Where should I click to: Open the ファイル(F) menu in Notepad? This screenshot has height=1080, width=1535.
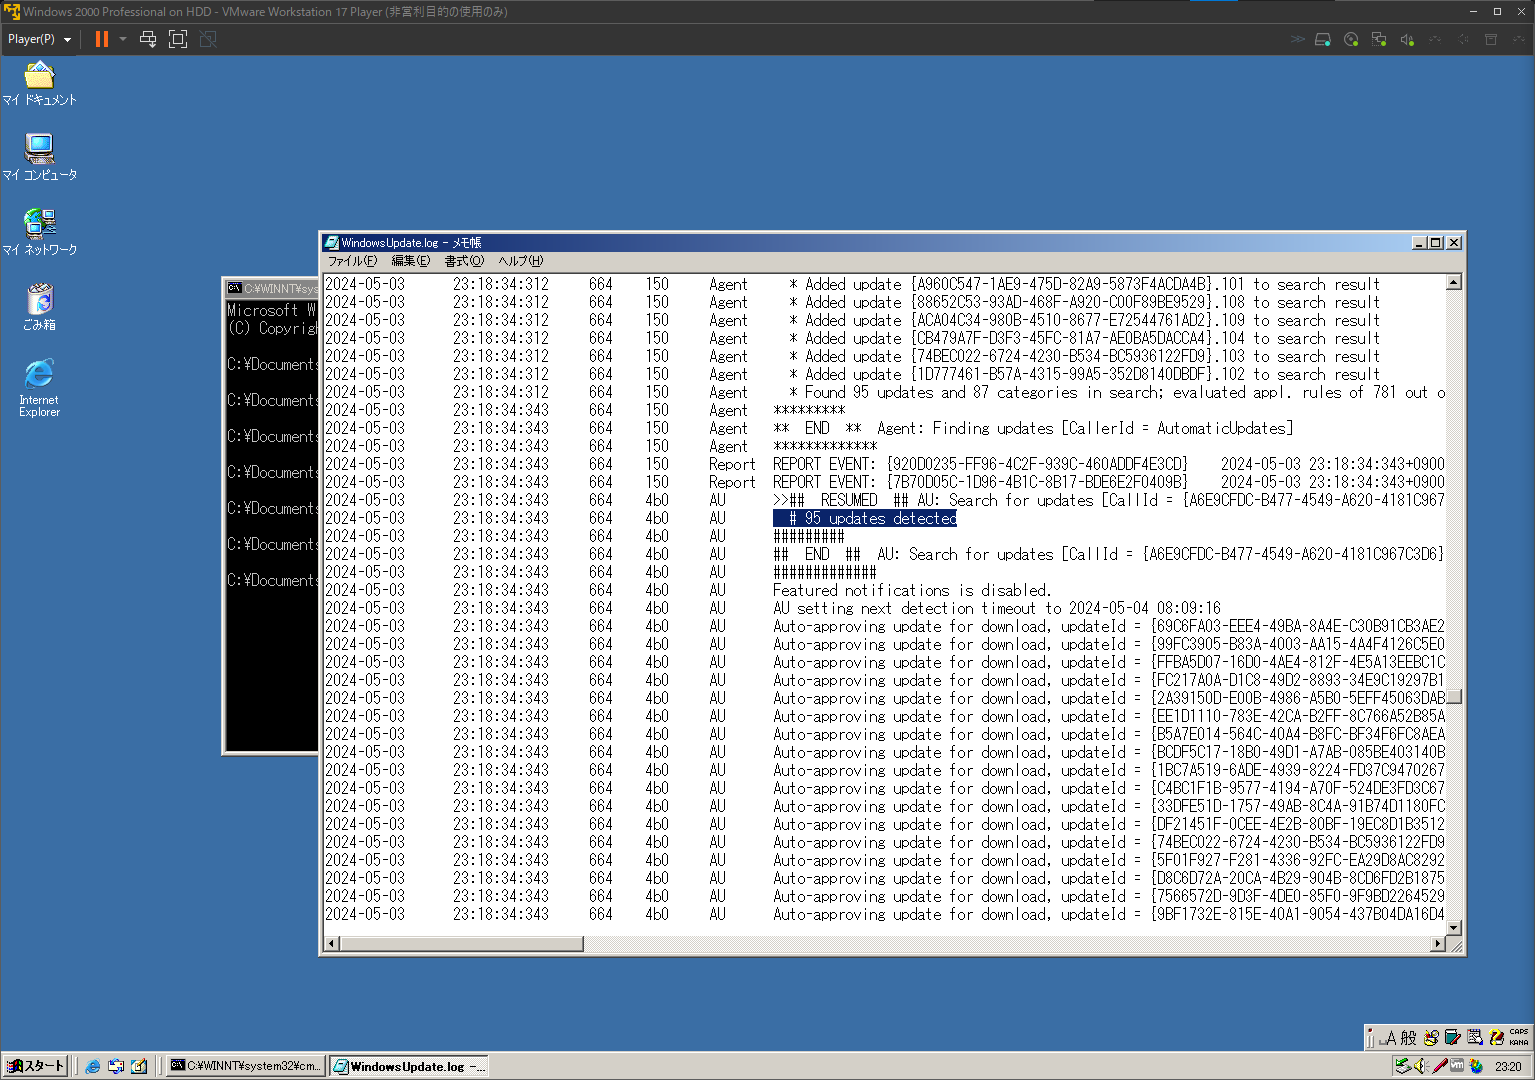(352, 261)
